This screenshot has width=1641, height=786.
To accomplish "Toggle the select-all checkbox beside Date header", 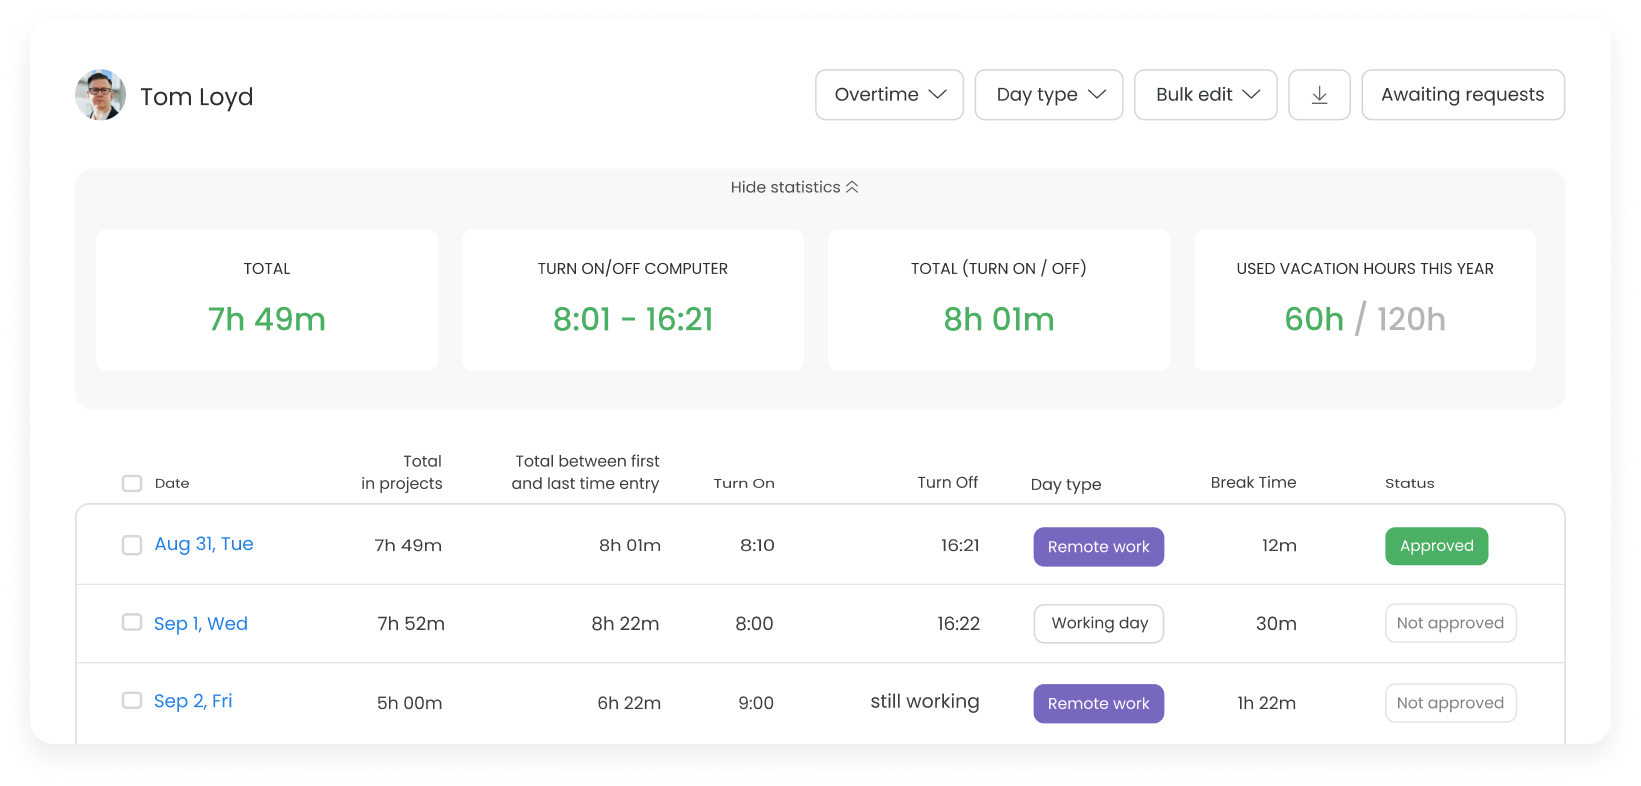I will 132,483.
